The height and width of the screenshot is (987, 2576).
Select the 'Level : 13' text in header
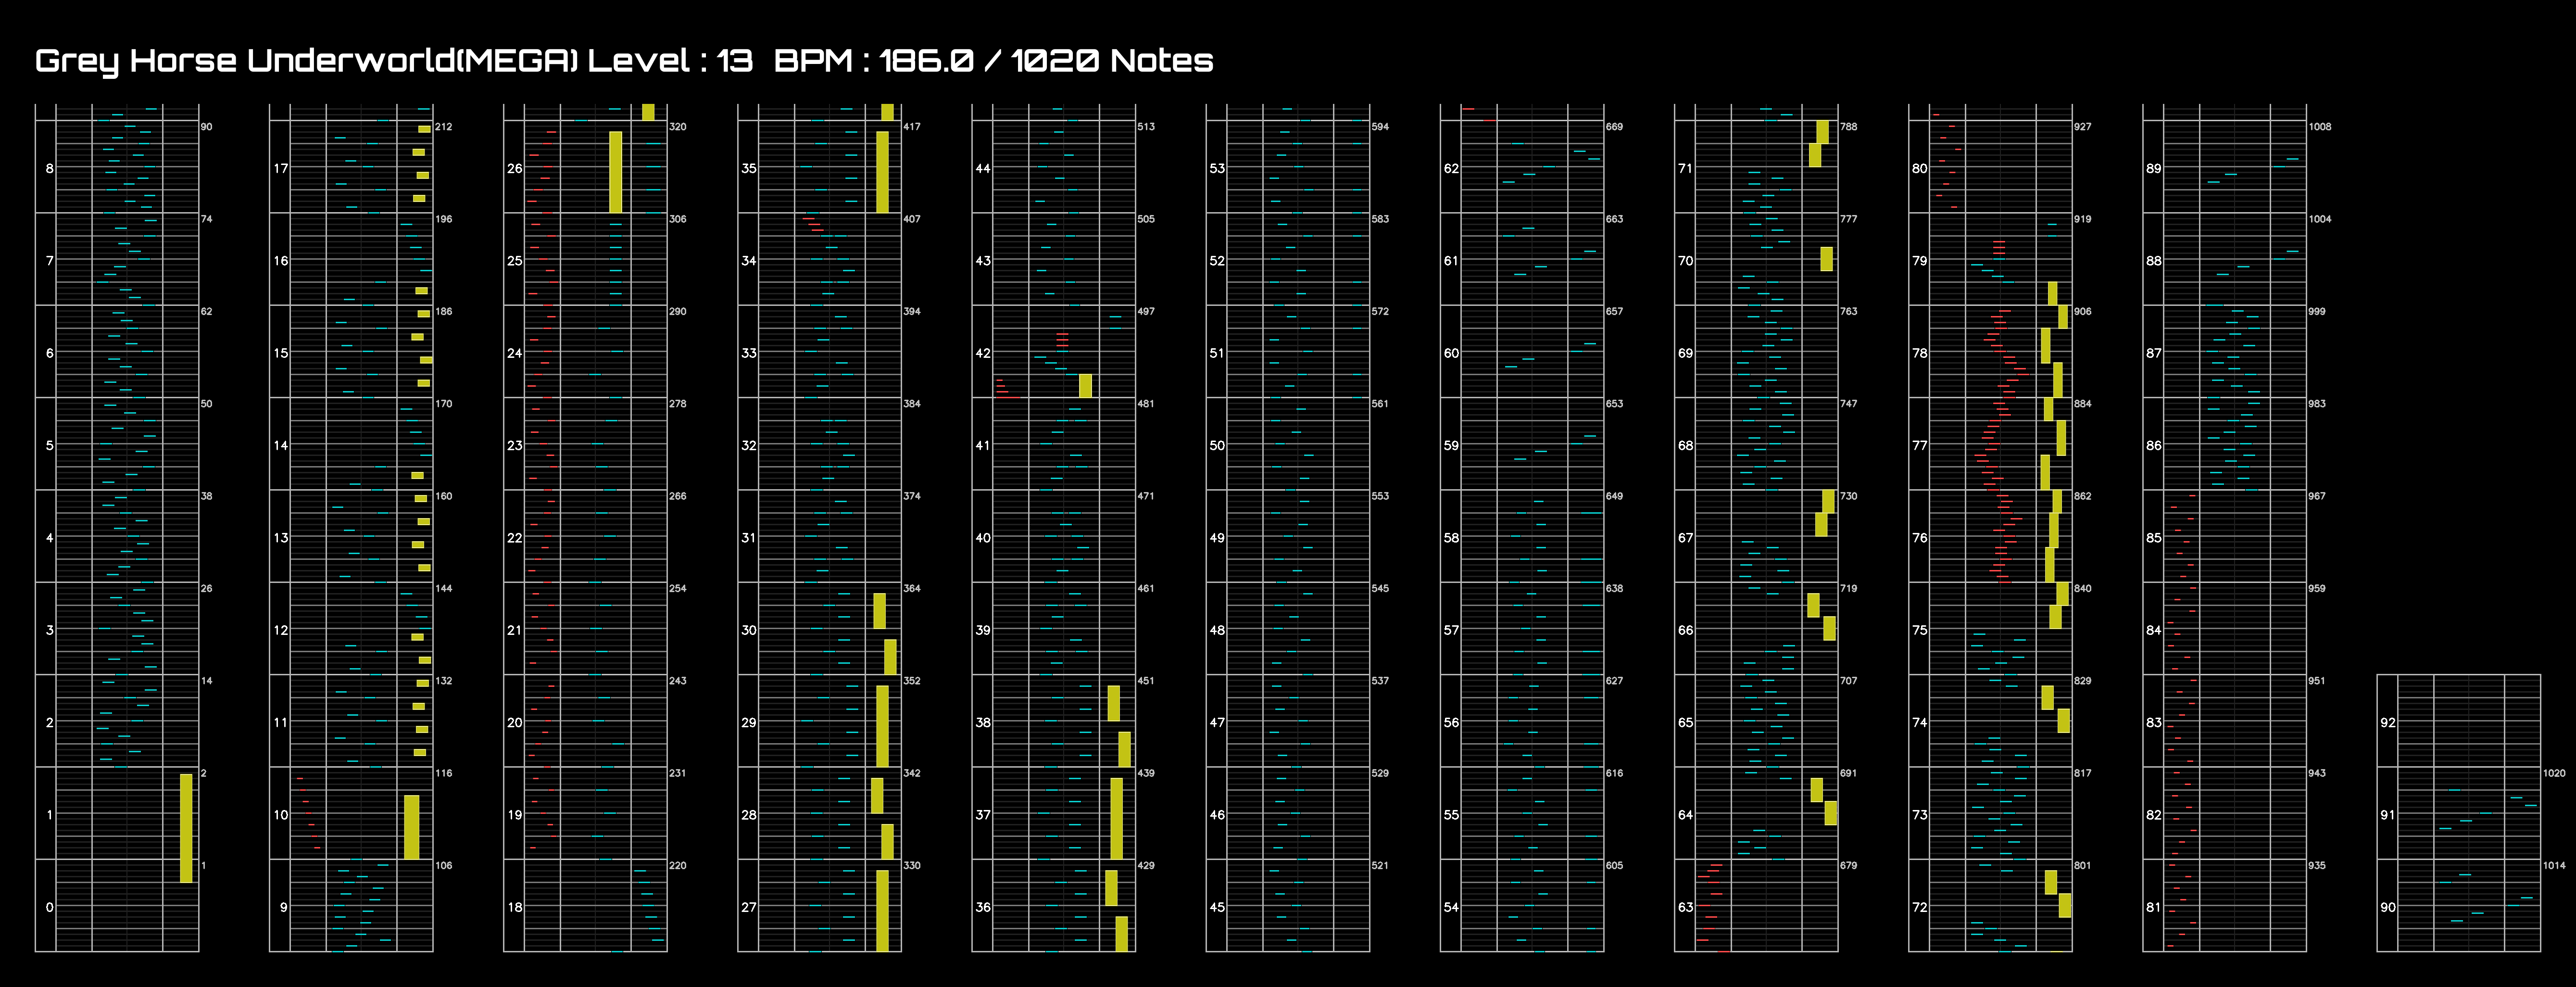(x=670, y=60)
